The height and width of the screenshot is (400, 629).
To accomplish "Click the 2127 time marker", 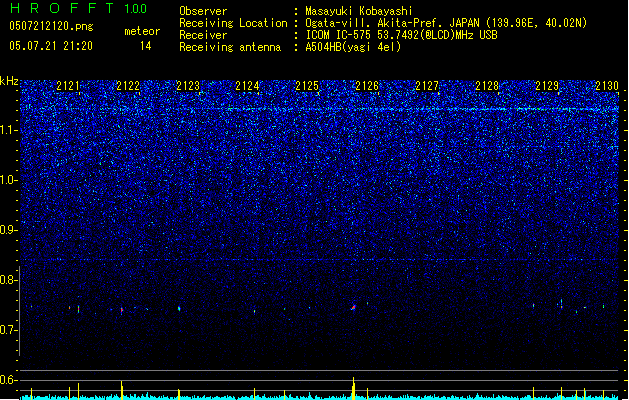I will pos(427,86).
